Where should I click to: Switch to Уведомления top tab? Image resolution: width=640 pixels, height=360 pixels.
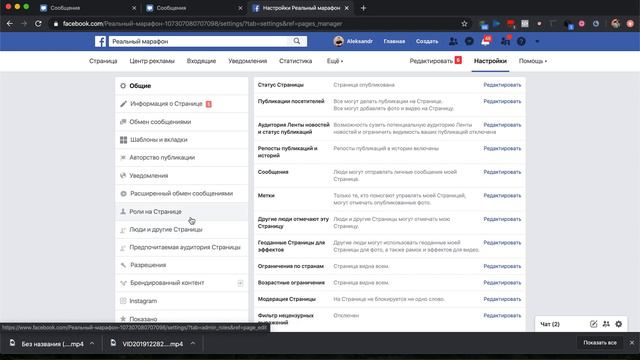[x=247, y=61]
